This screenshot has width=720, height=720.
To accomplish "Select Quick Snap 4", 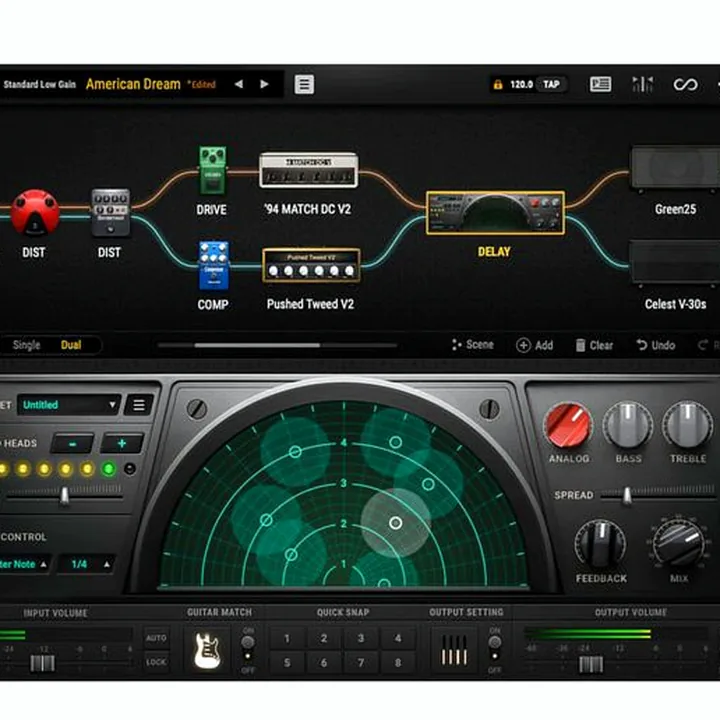I will (398, 639).
